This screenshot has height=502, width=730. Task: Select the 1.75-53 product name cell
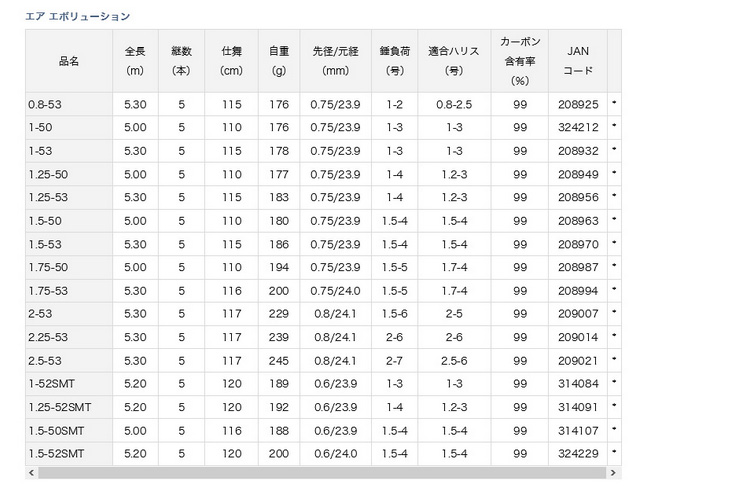tap(45, 291)
